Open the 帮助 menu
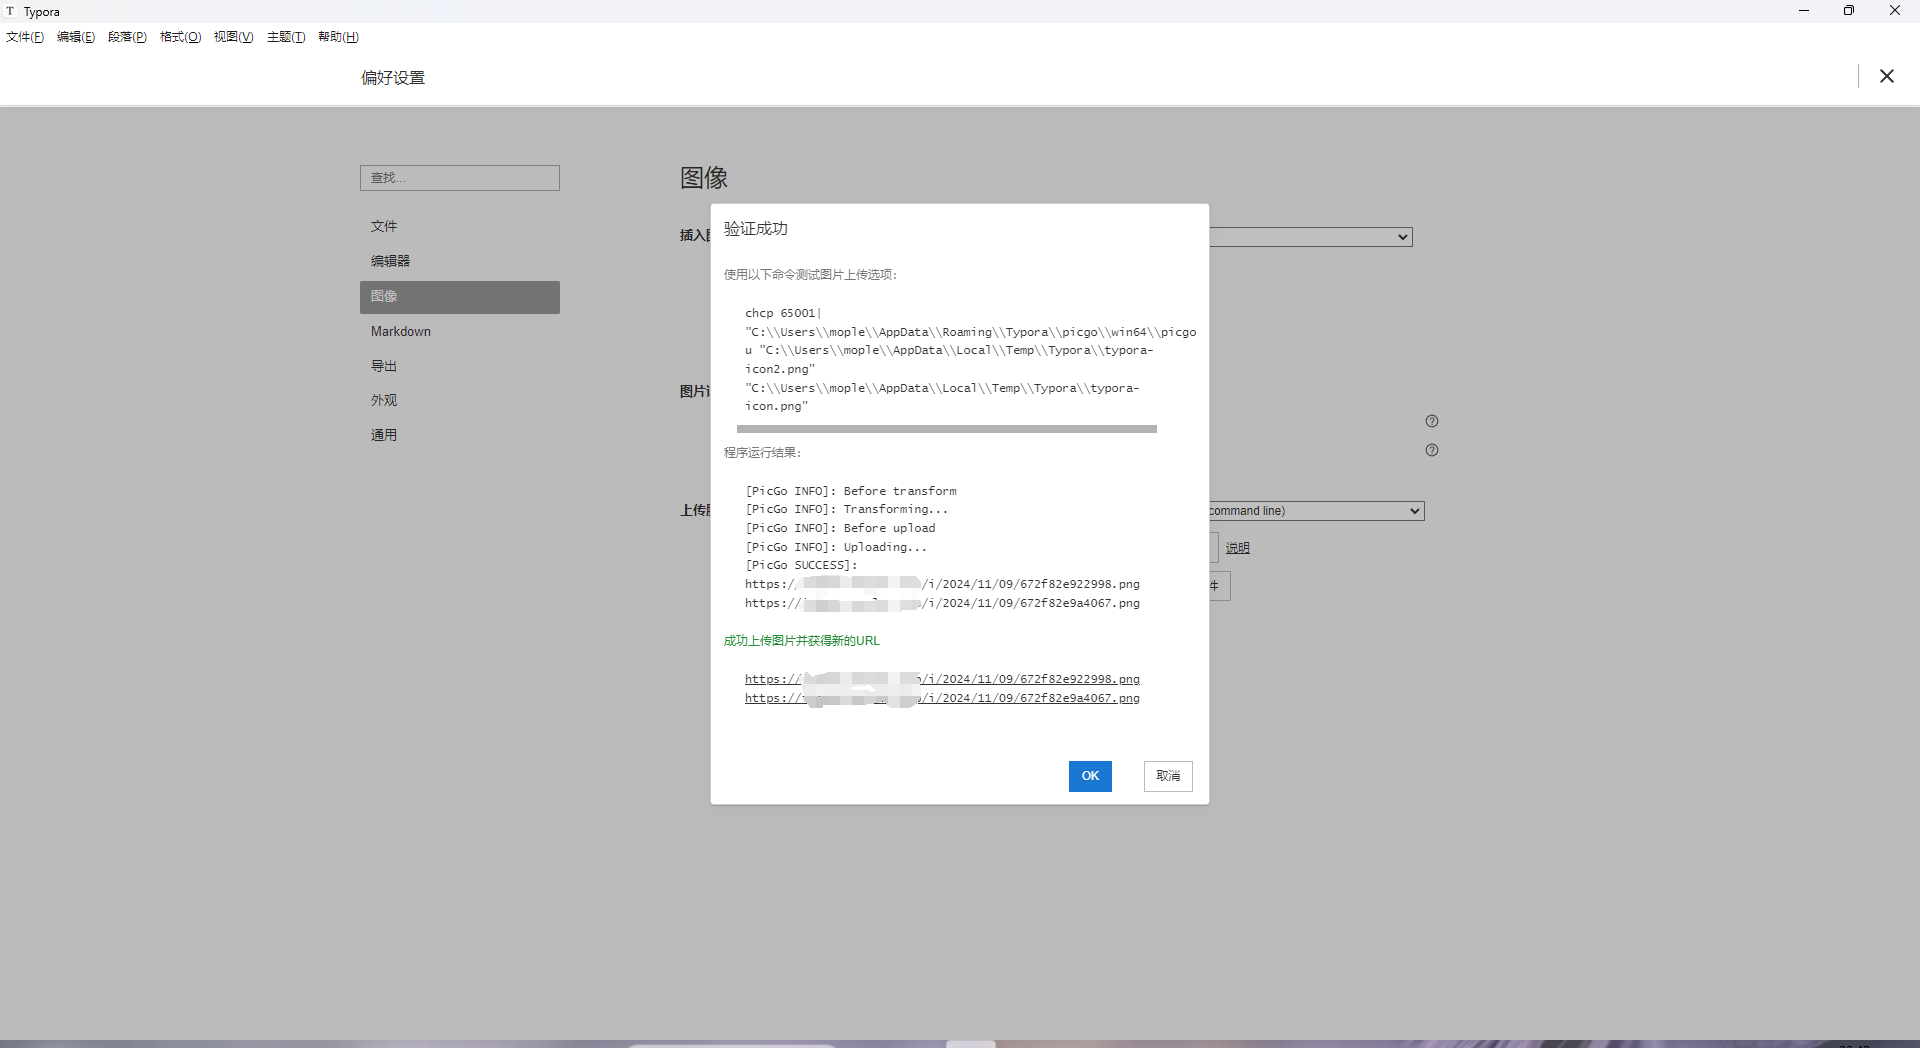This screenshot has height=1048, width=1920. pos(338,37)
